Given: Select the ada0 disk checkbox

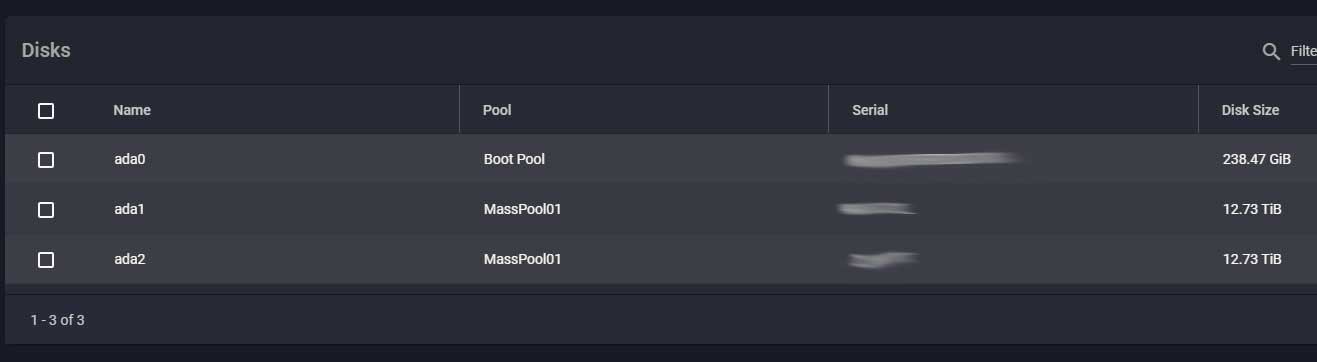Looking at the screenshot, I should (x=46, y=160).
